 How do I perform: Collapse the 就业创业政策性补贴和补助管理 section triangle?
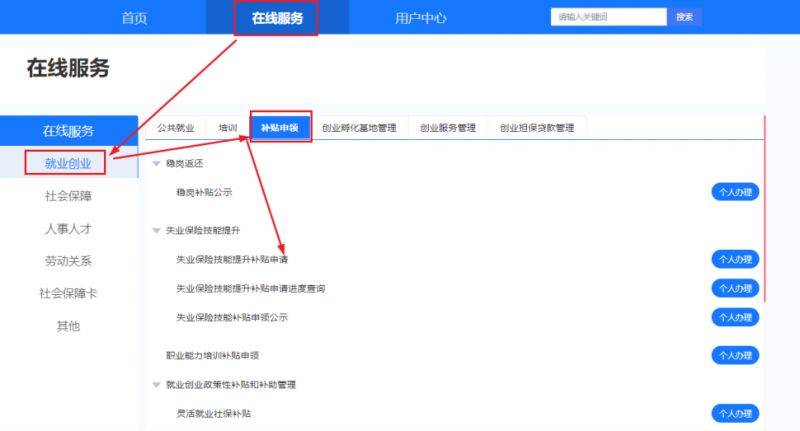point(156,385)
